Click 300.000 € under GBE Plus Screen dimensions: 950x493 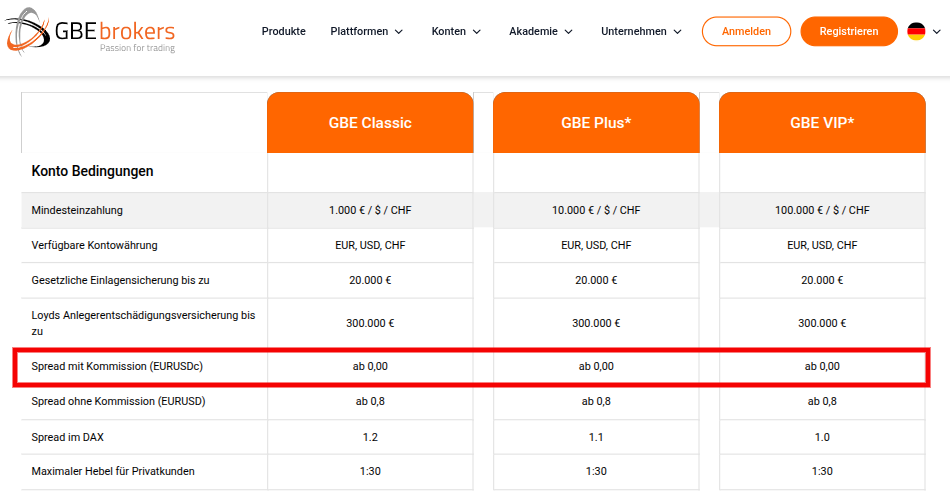596,323
